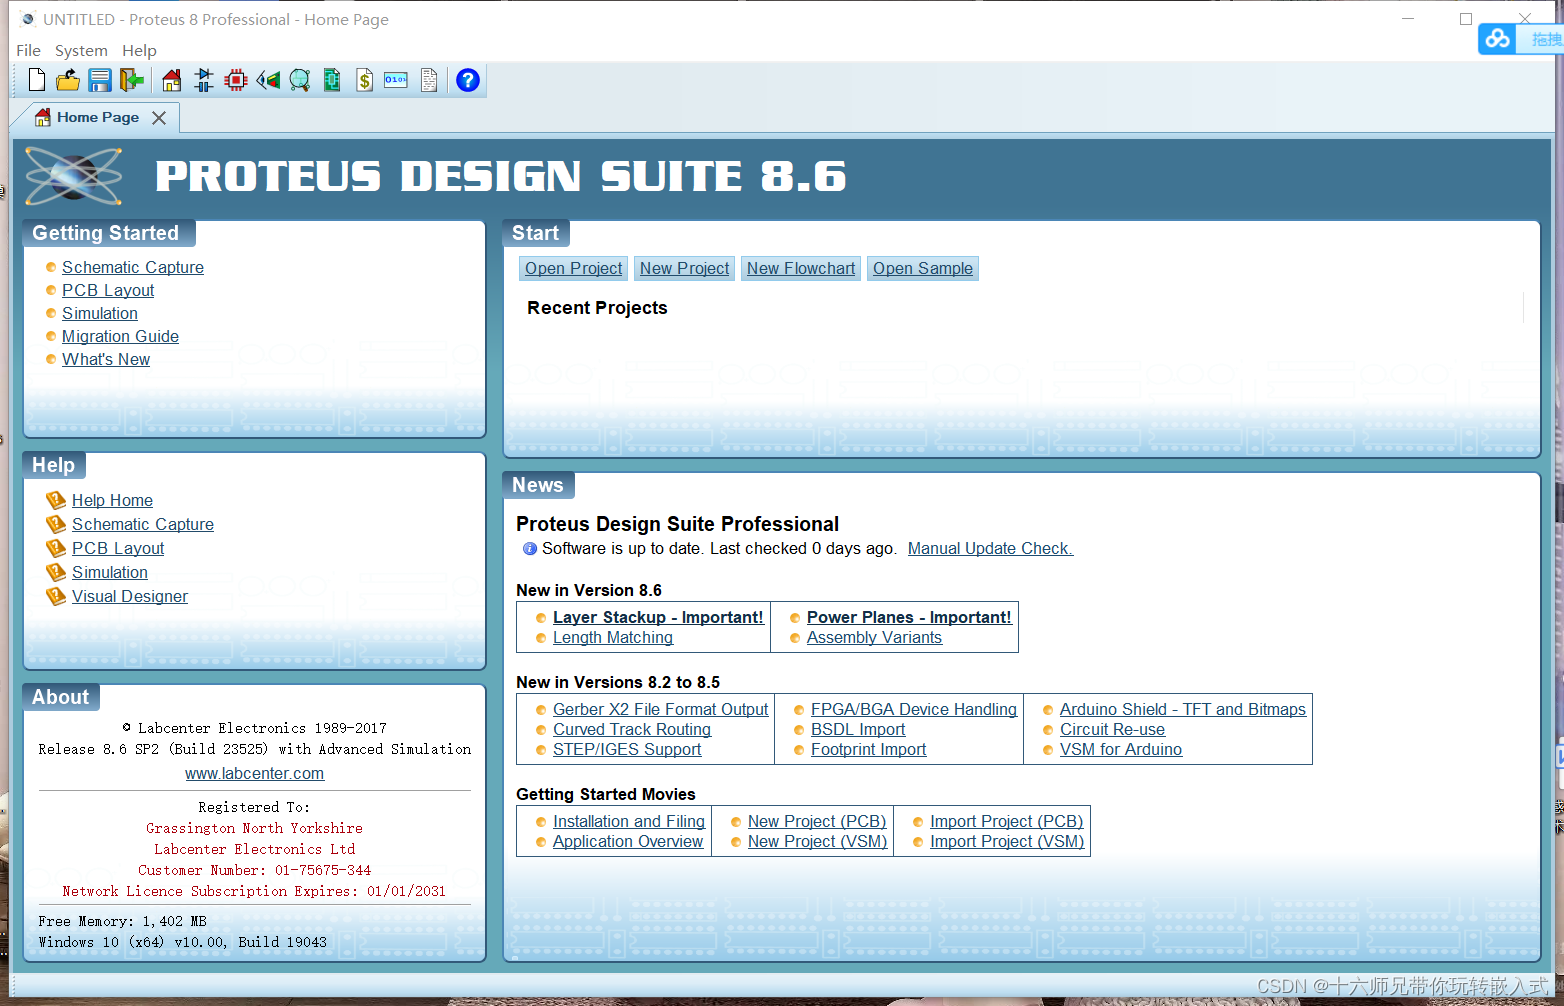Click the blue Help question mark icon

468,80
